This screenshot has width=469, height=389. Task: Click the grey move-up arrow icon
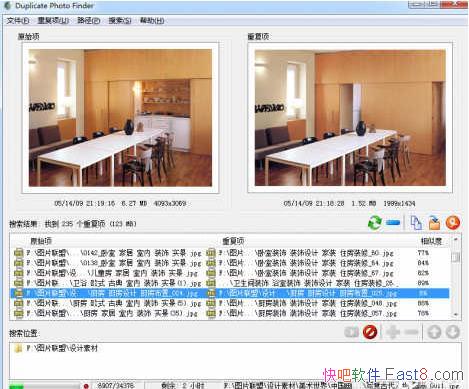point(434,332)
